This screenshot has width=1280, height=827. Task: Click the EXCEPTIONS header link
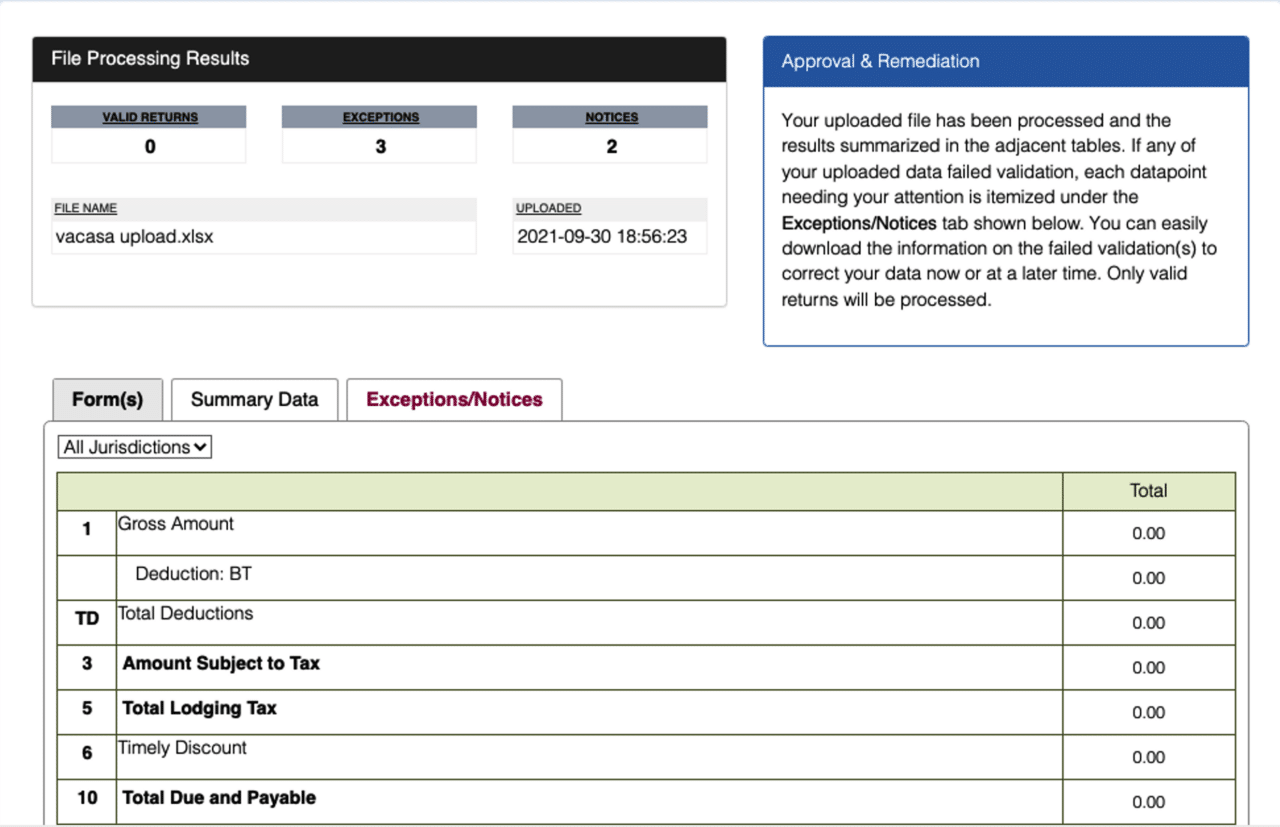379,116
